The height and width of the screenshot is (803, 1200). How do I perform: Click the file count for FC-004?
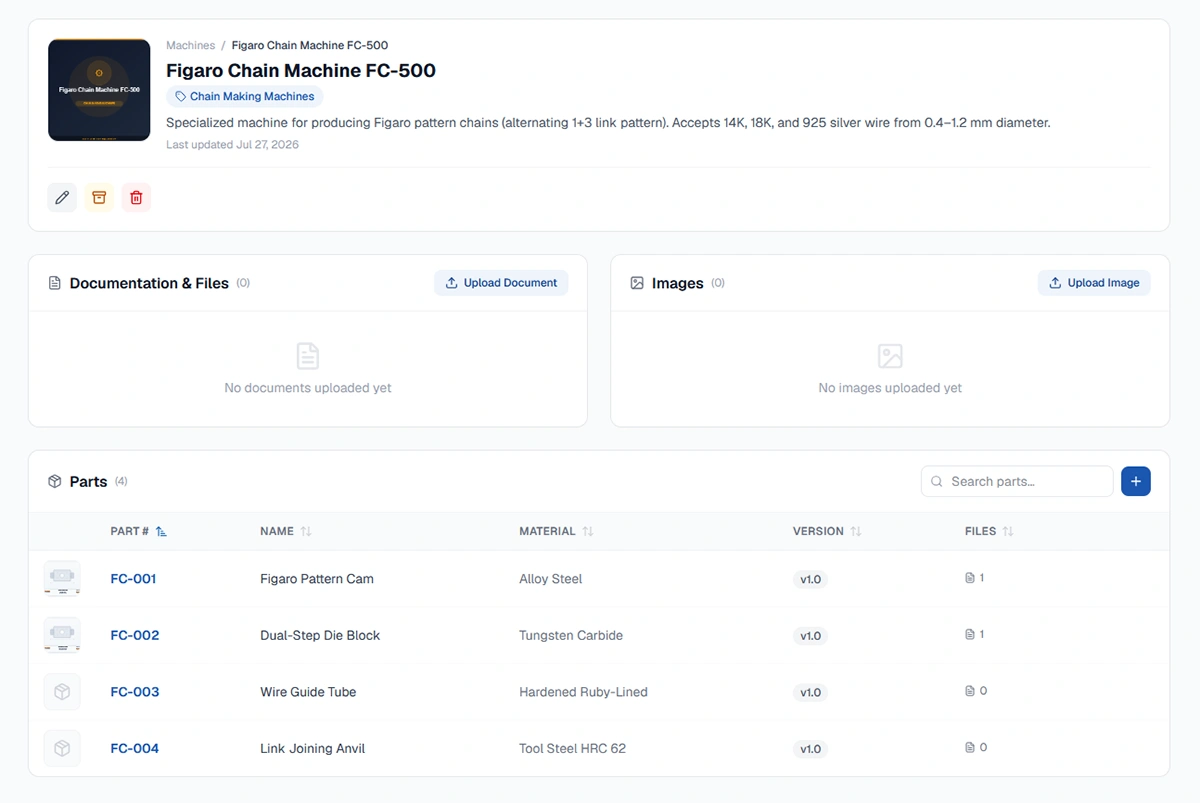[976, 747]
